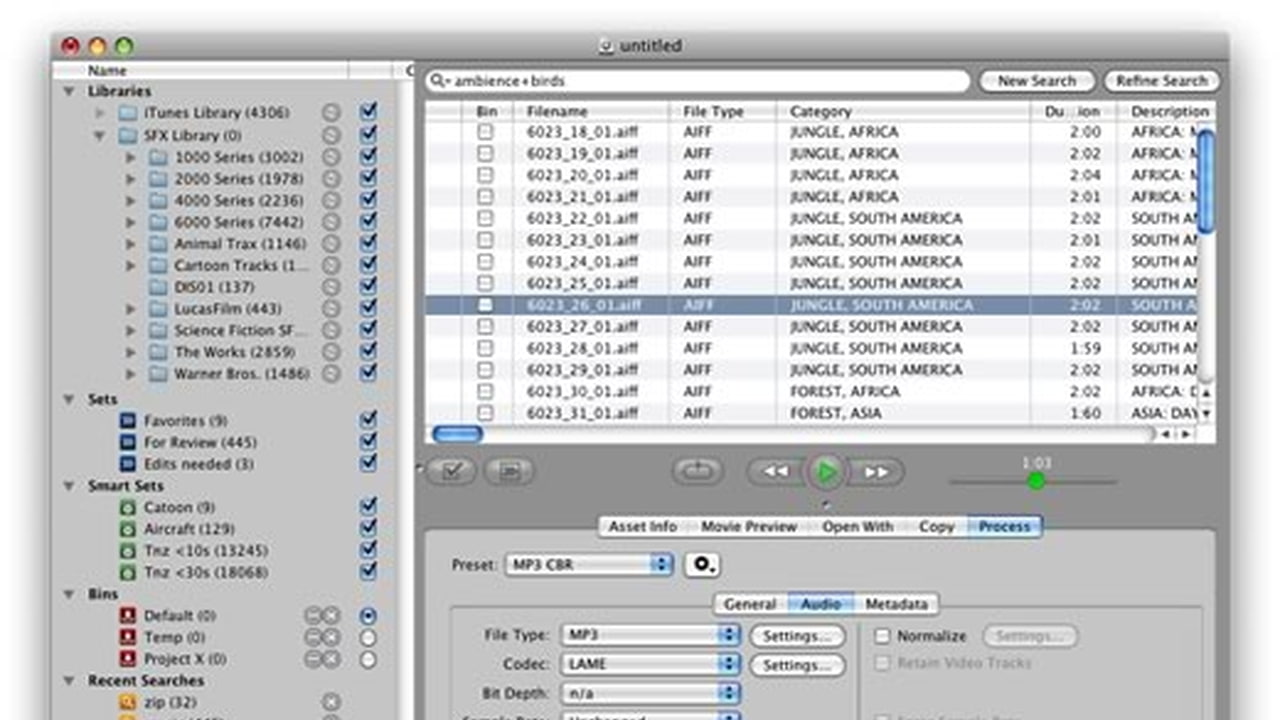The height and width of the screenshot is (720, 1280).
Task: Check the Bin box for 6023_18_01.aiff
Action: point(485,132)
